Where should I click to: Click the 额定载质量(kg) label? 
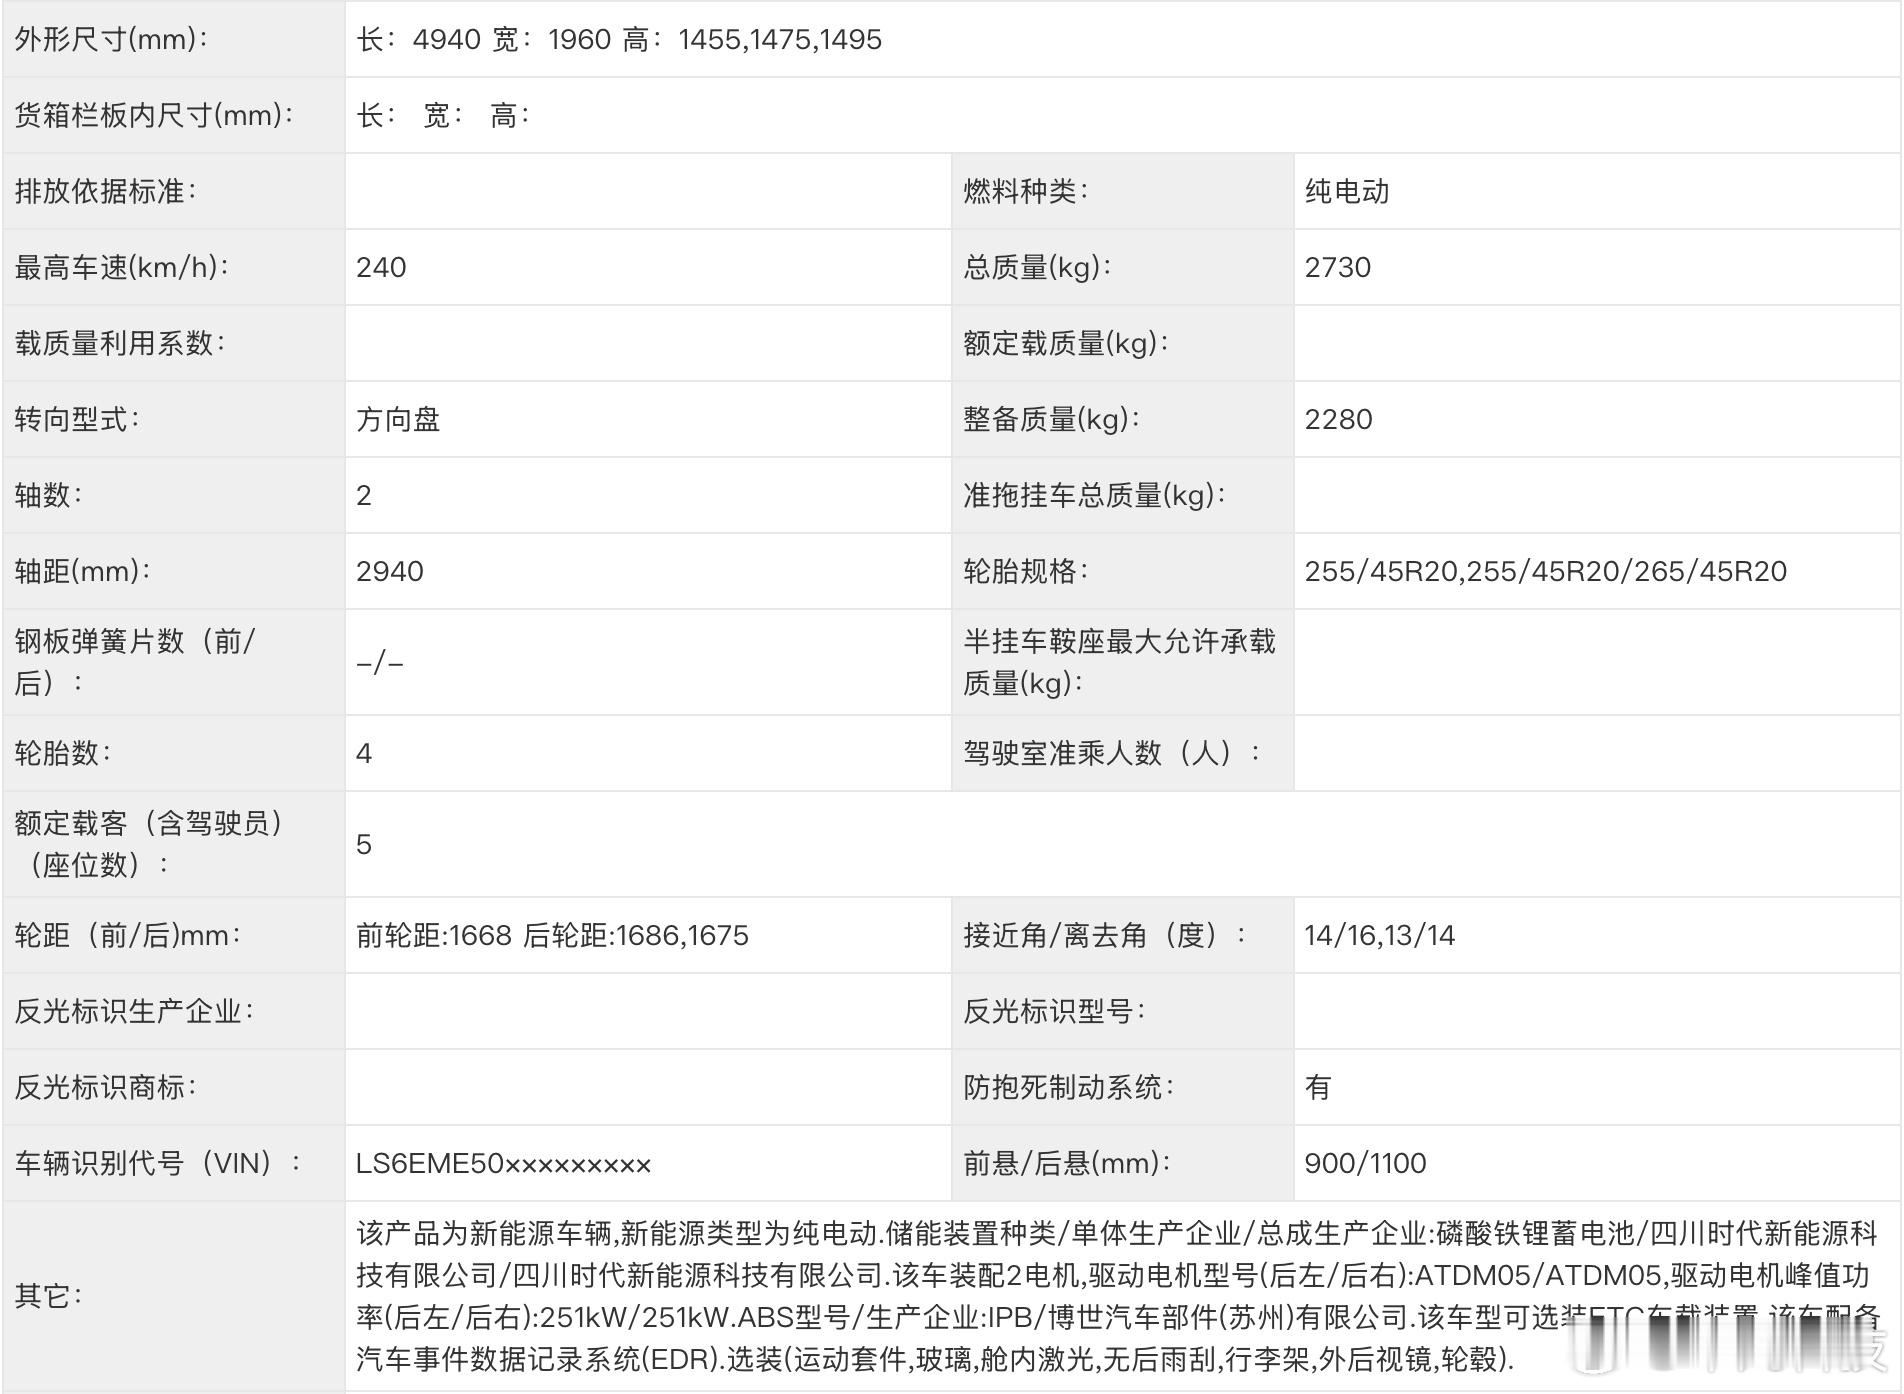tap(1066, 344)
